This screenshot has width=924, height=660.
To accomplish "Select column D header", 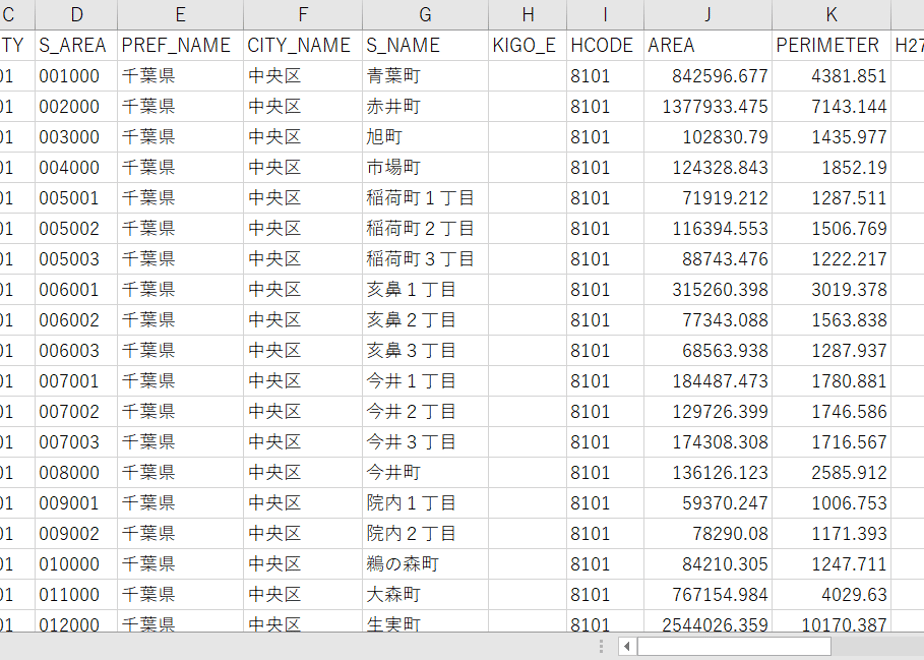I will (77, 15).
